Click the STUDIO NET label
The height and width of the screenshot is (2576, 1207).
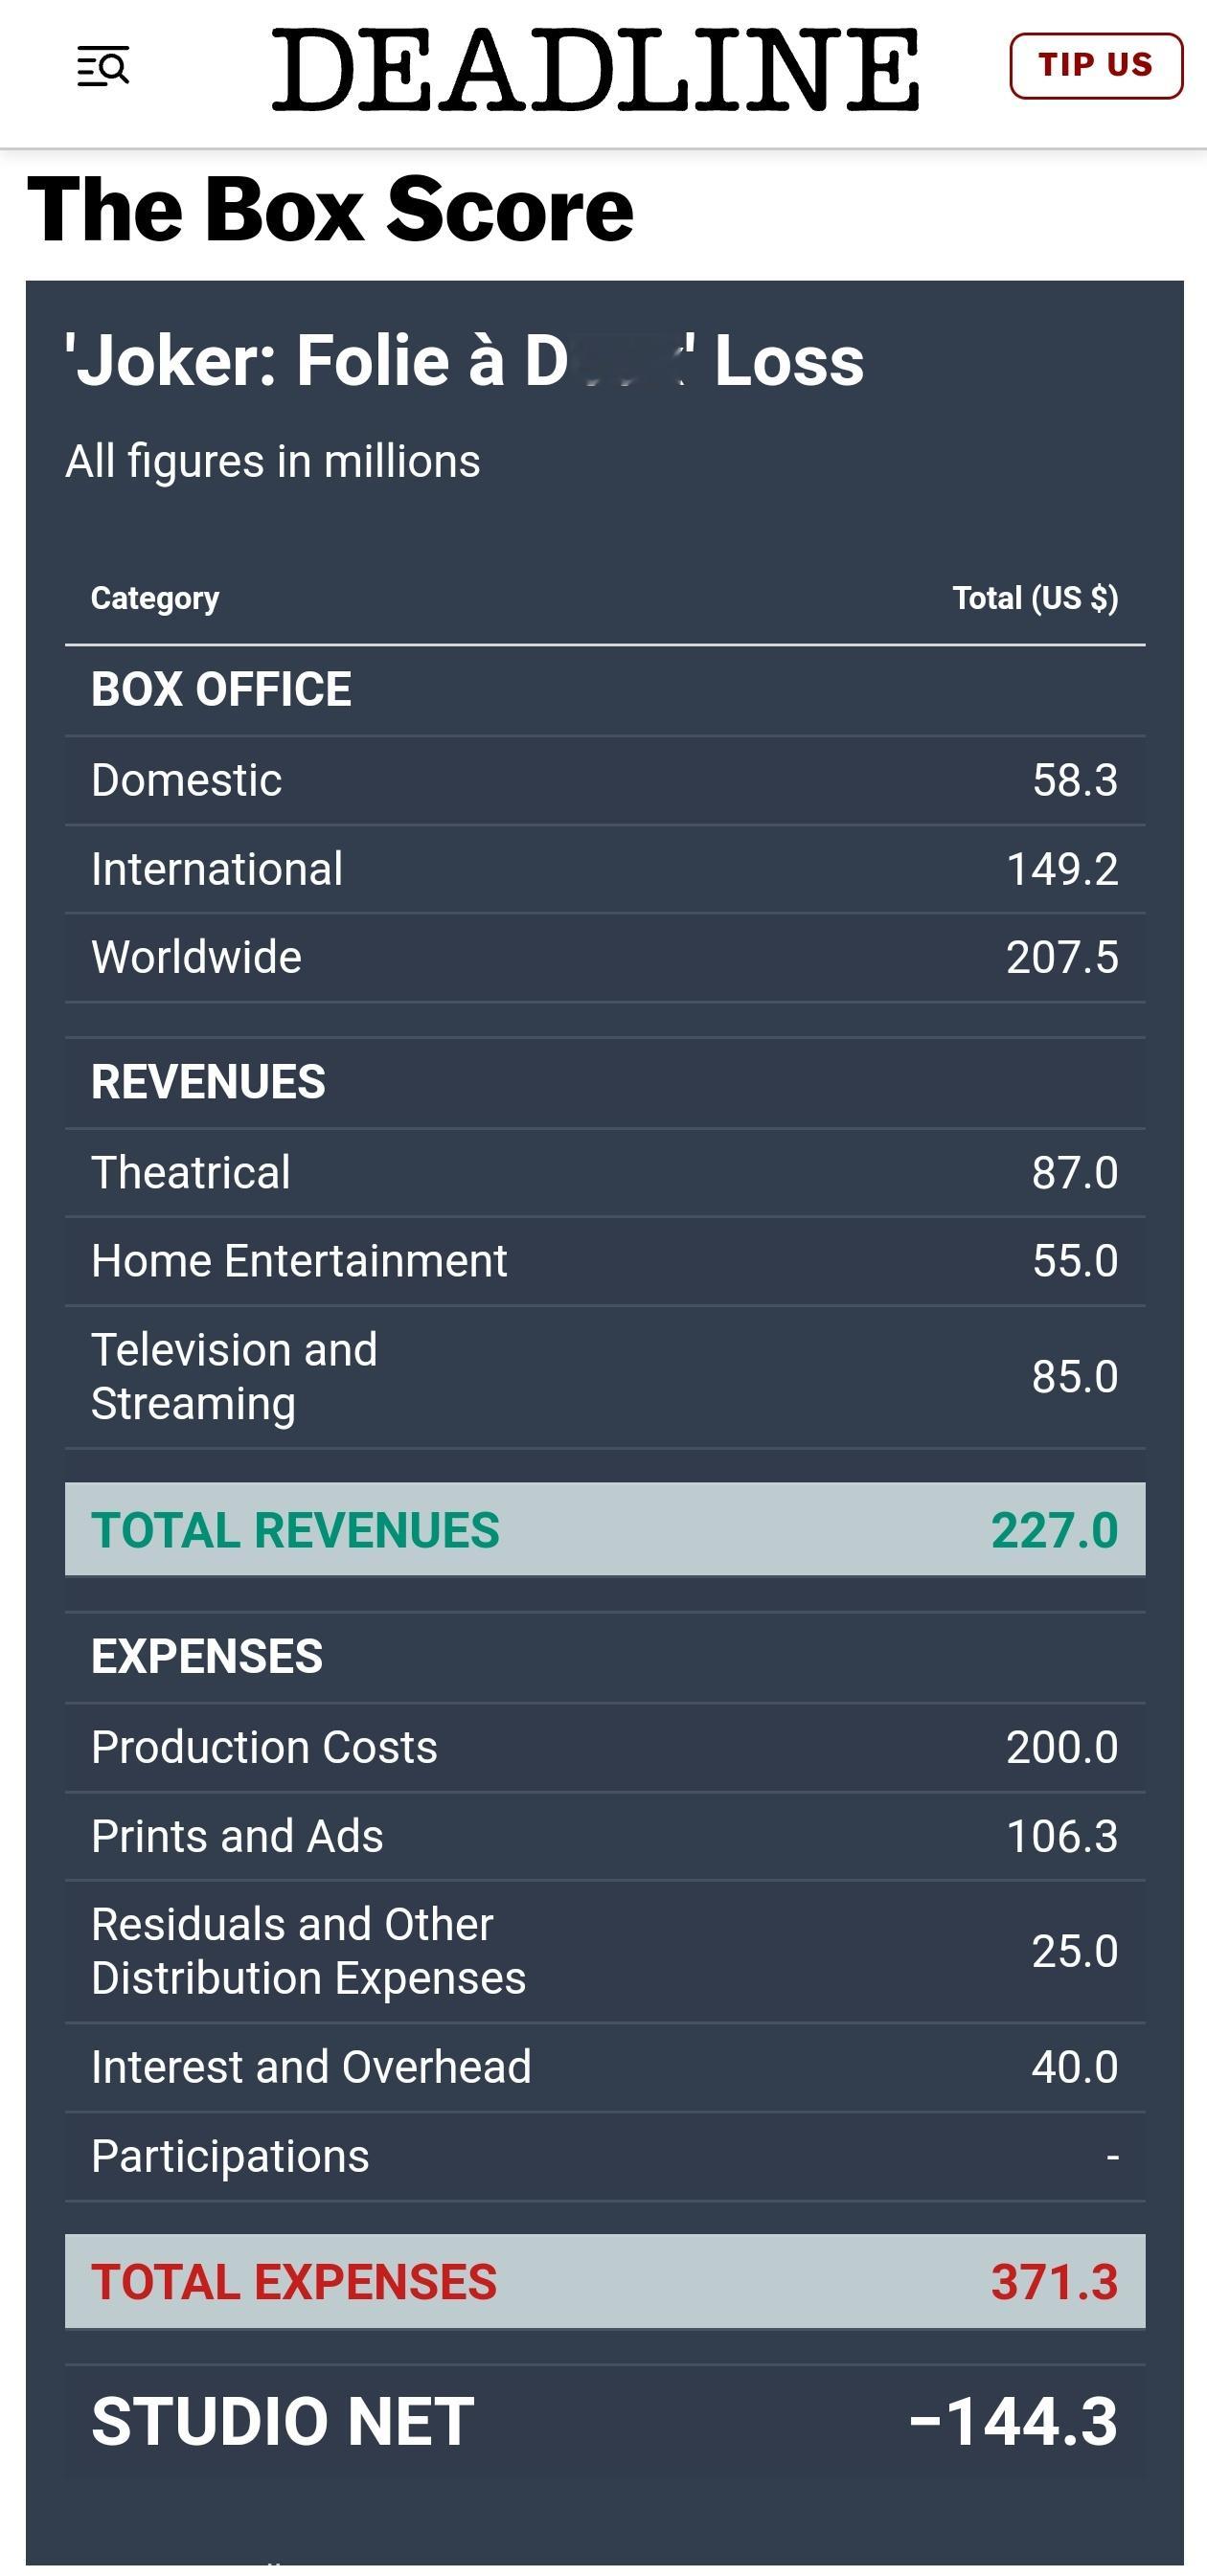(283, 2421)
